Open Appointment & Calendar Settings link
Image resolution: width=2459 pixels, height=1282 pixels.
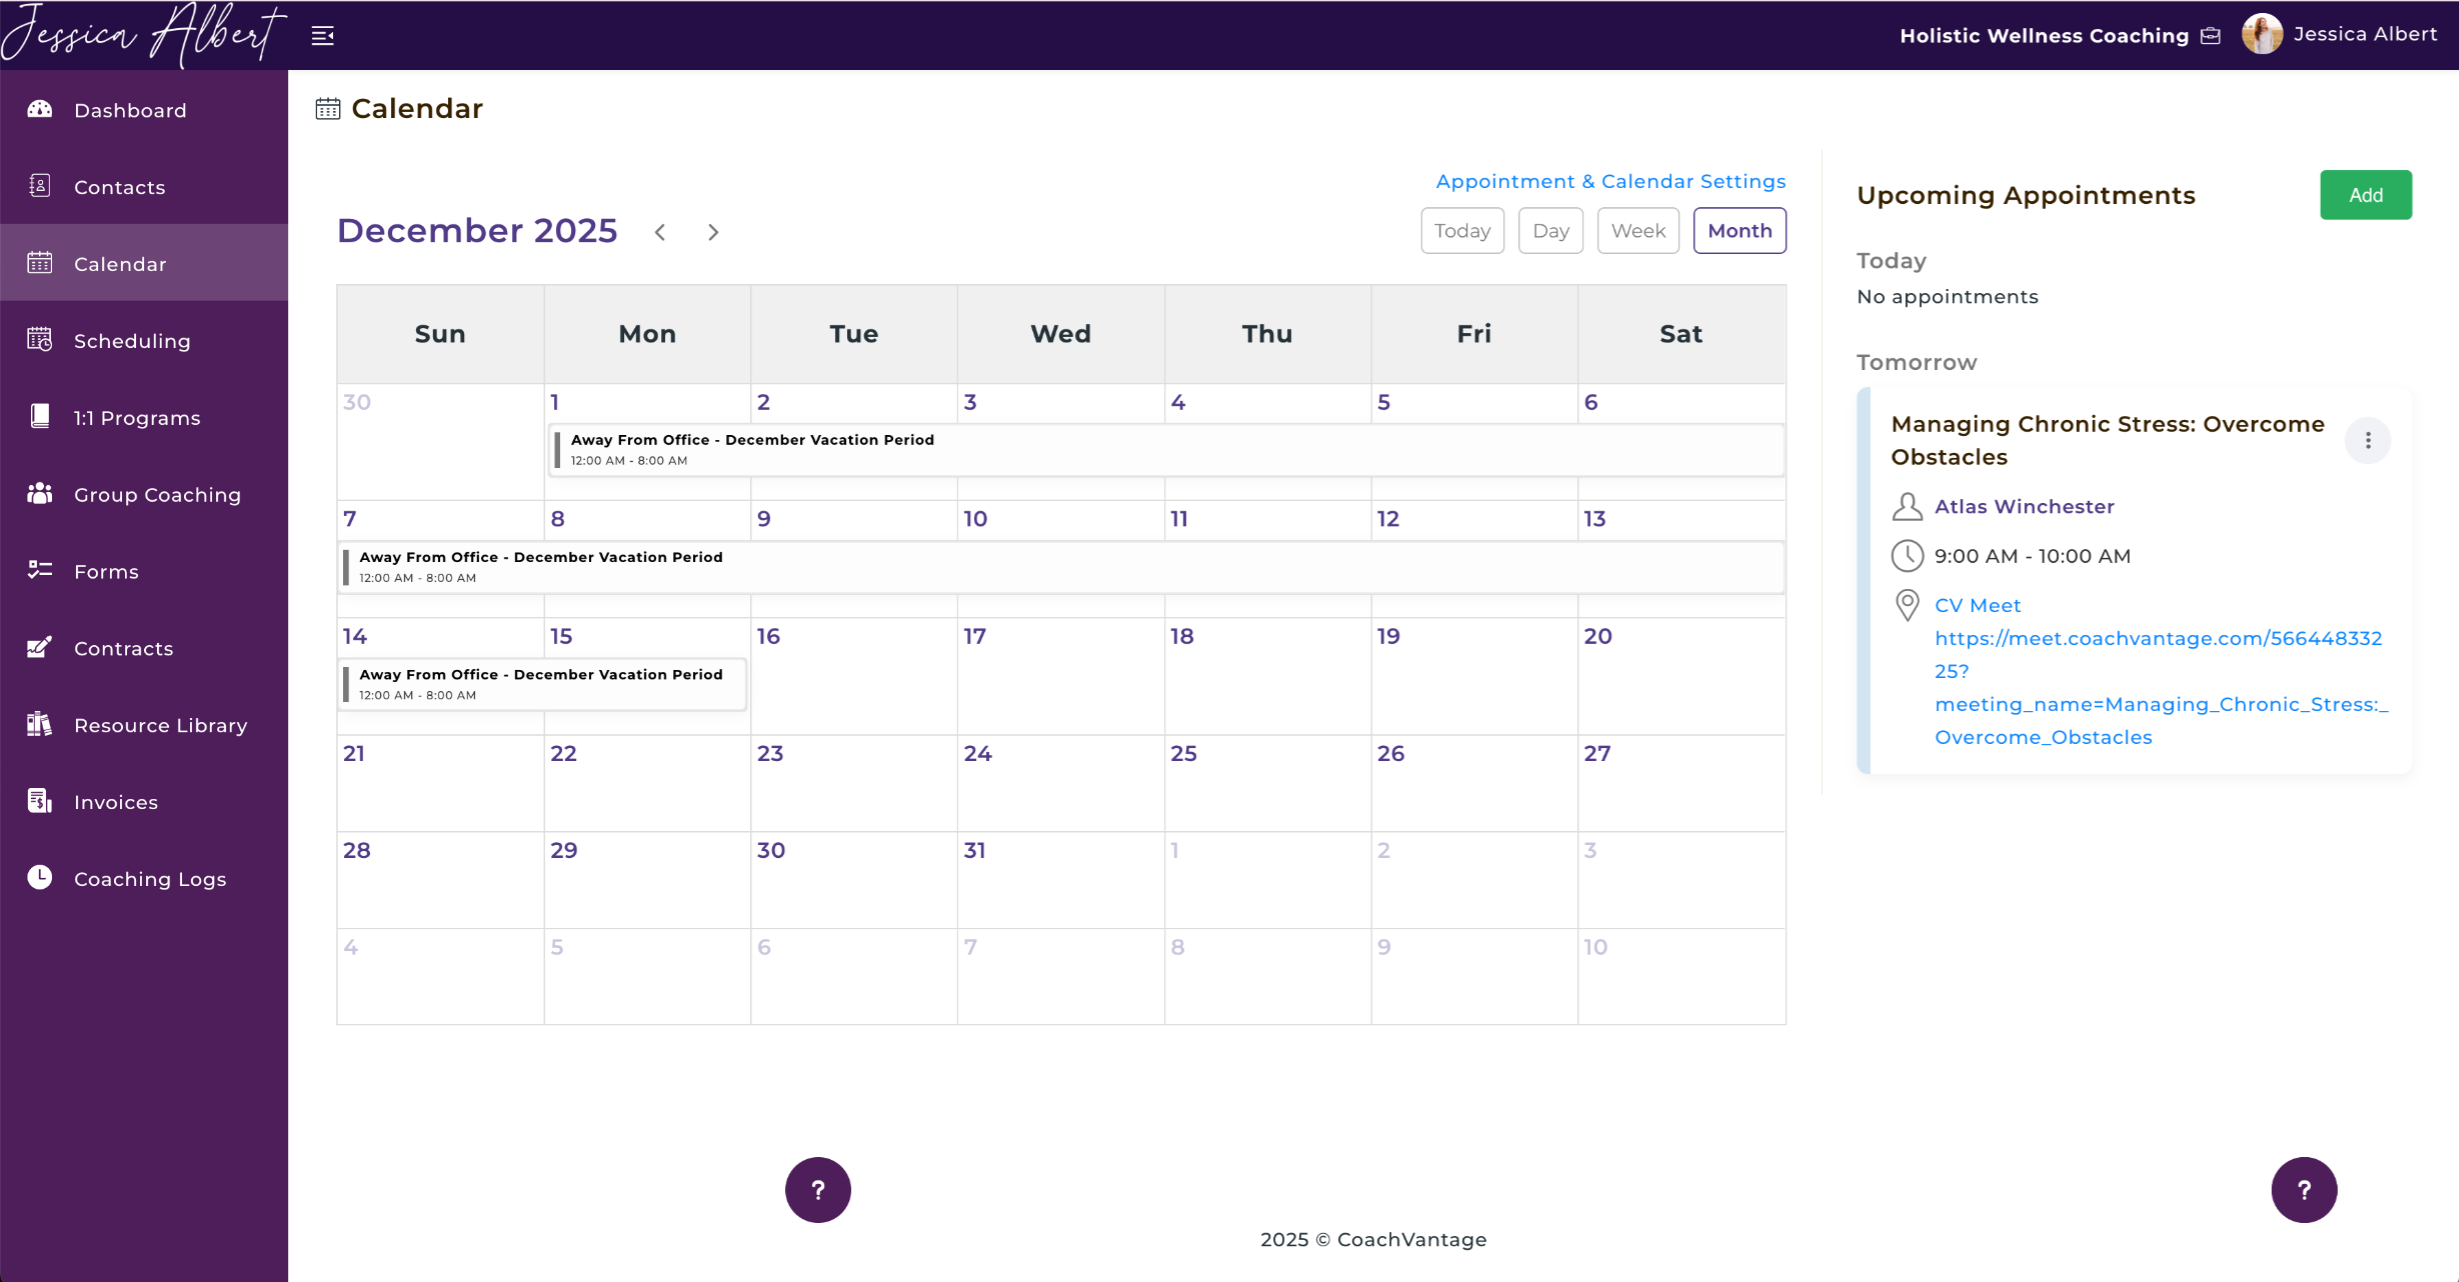click(x=1610, y=181)
